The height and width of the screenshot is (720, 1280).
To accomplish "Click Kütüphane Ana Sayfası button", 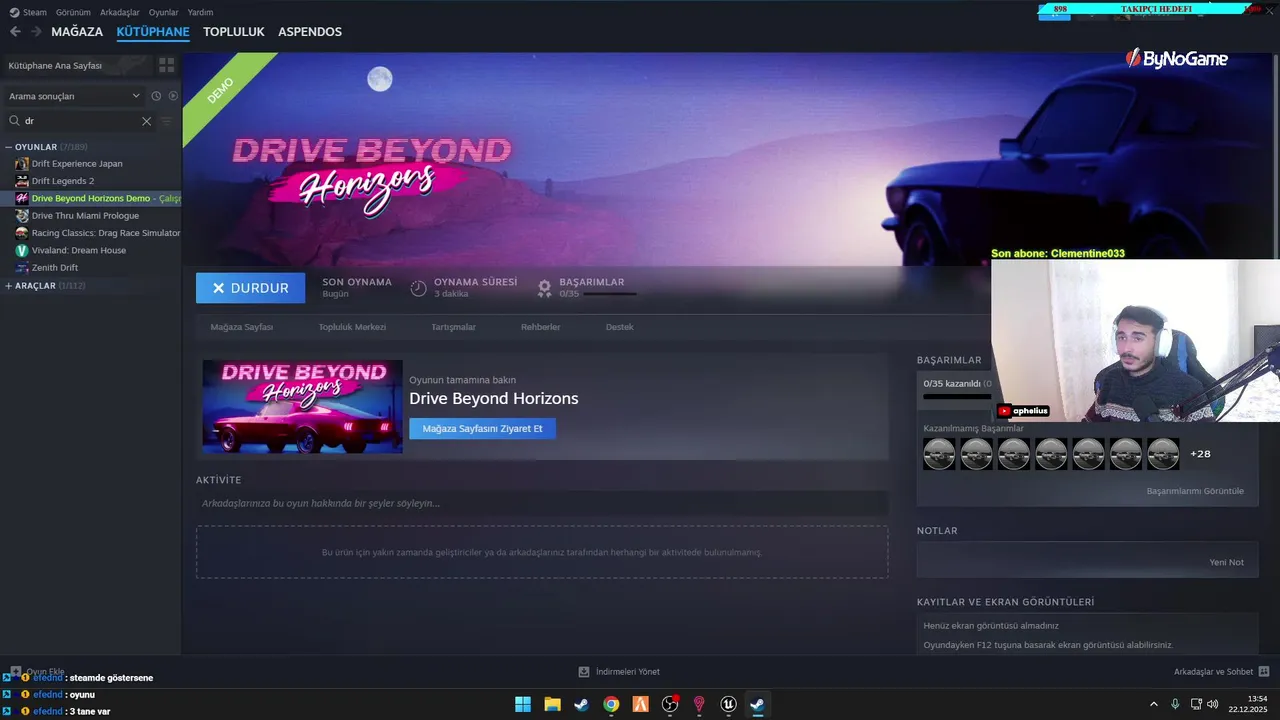I will pyautogui.click(x=77, y=65).
